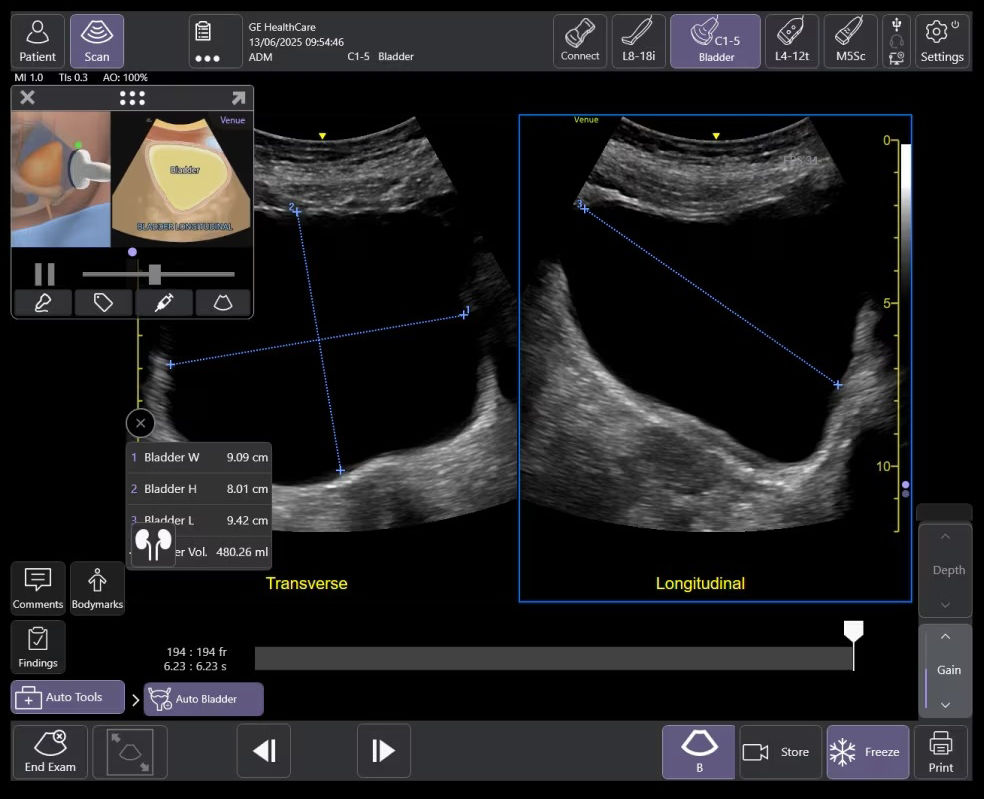The width and height of the screenshot is (984, 799).
Task: Click the Store icon to save the image
Action: [780, 751]
